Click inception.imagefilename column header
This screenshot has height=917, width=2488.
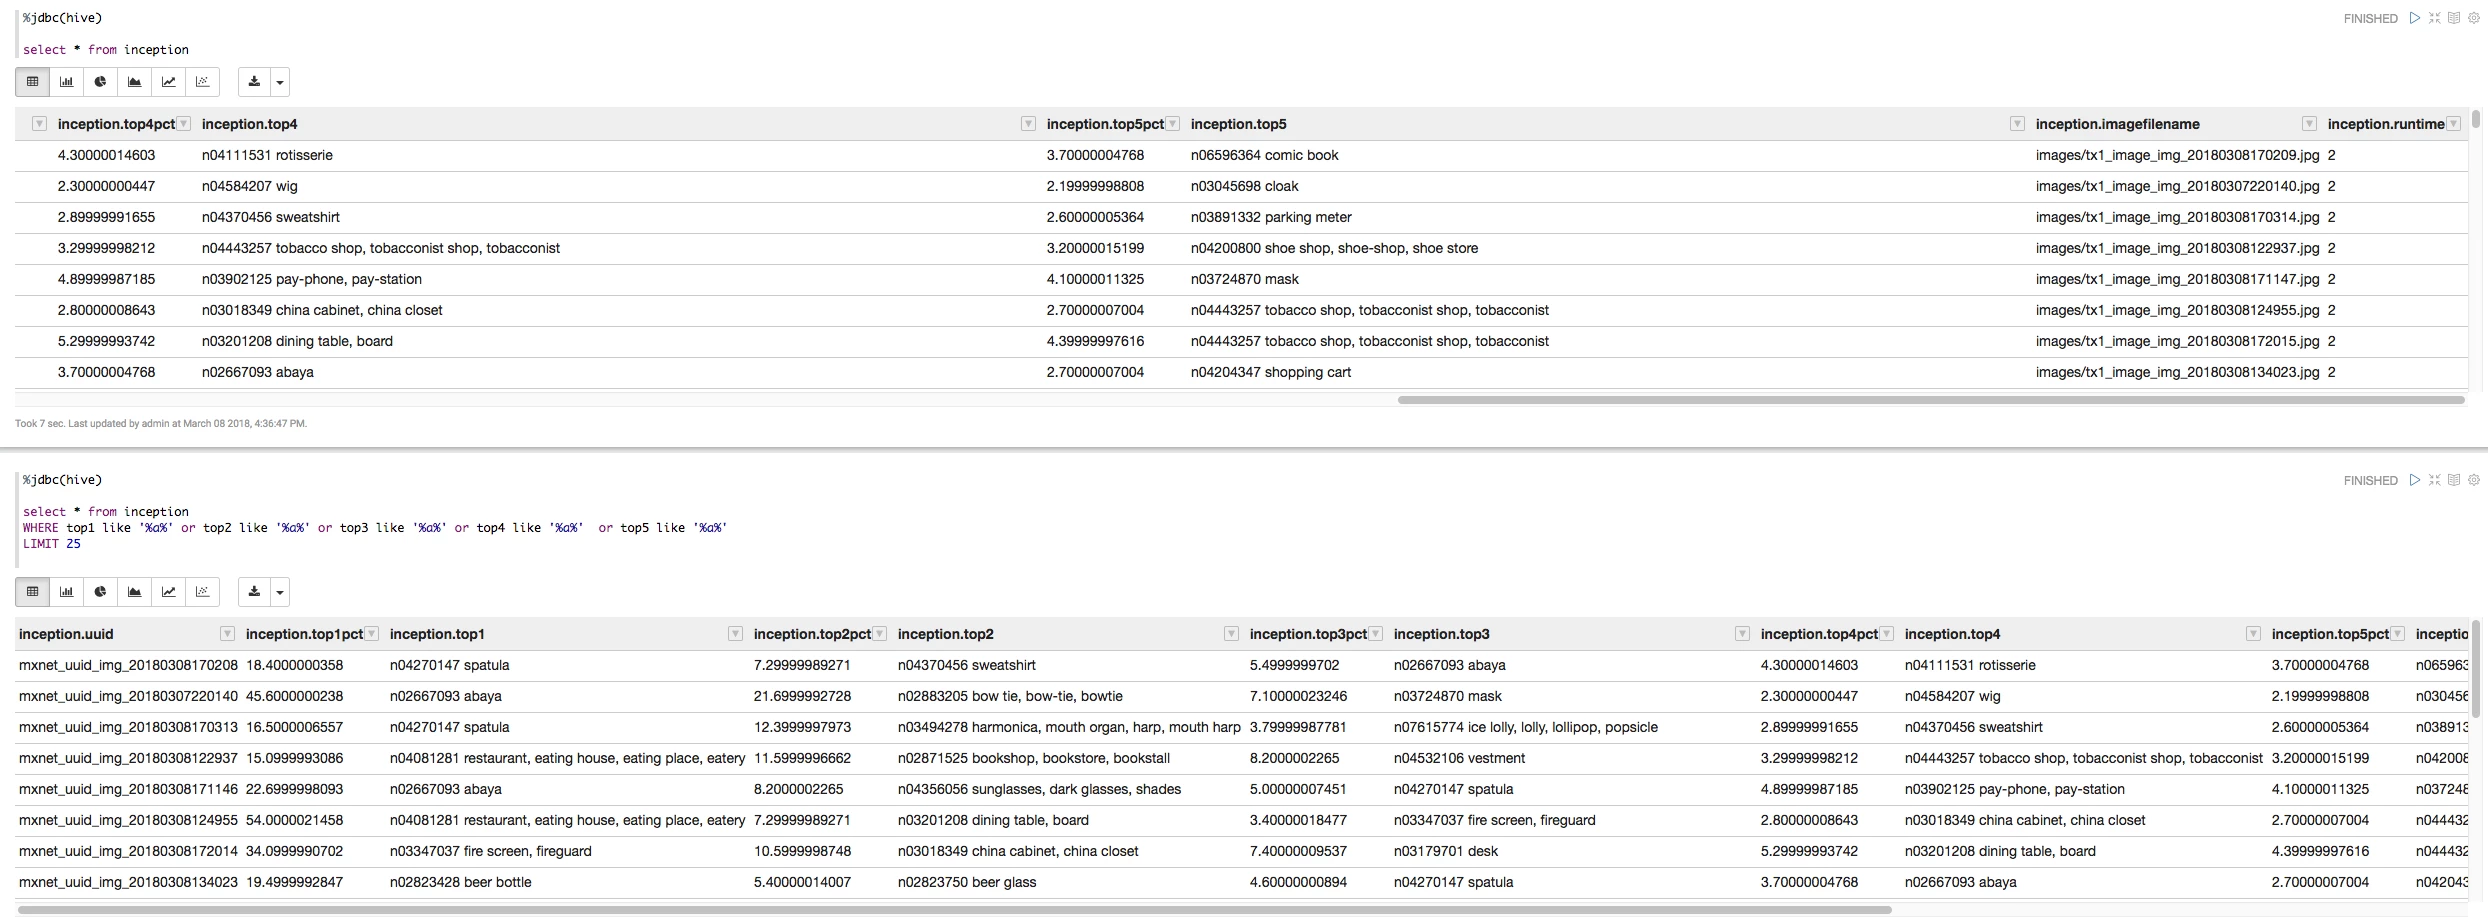point(2117,124)
